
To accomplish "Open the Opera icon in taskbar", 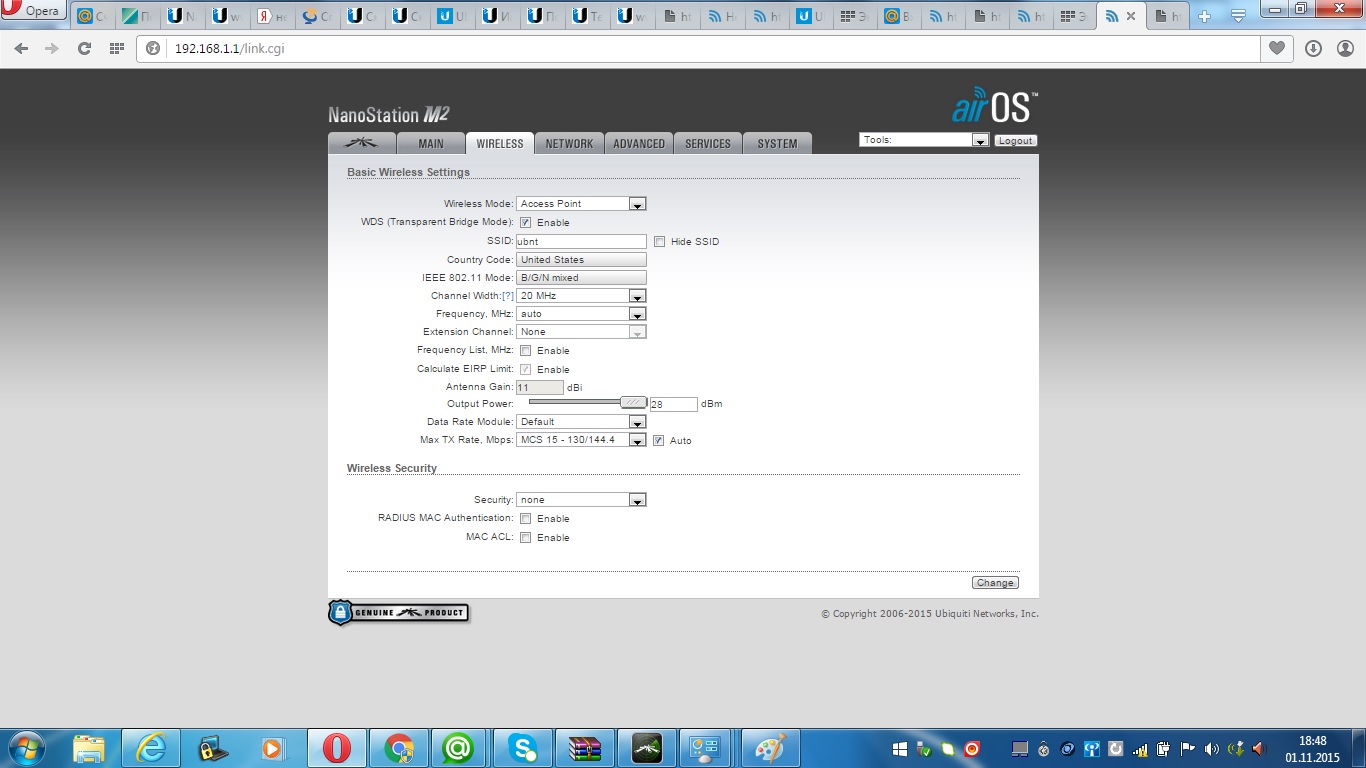I will tap(337, 748).
